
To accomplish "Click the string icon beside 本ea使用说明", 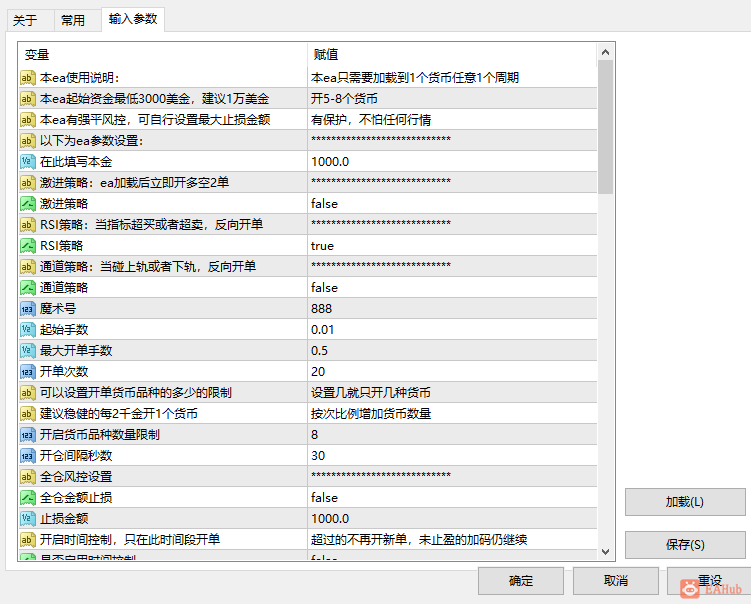I will [x=28, y=78].
